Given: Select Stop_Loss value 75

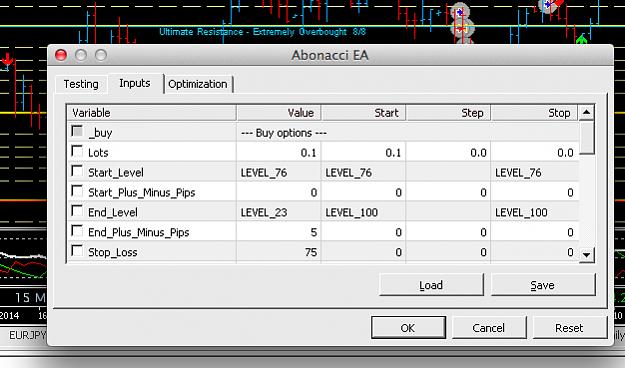Looking at the screenshot, I should point(279,252).
